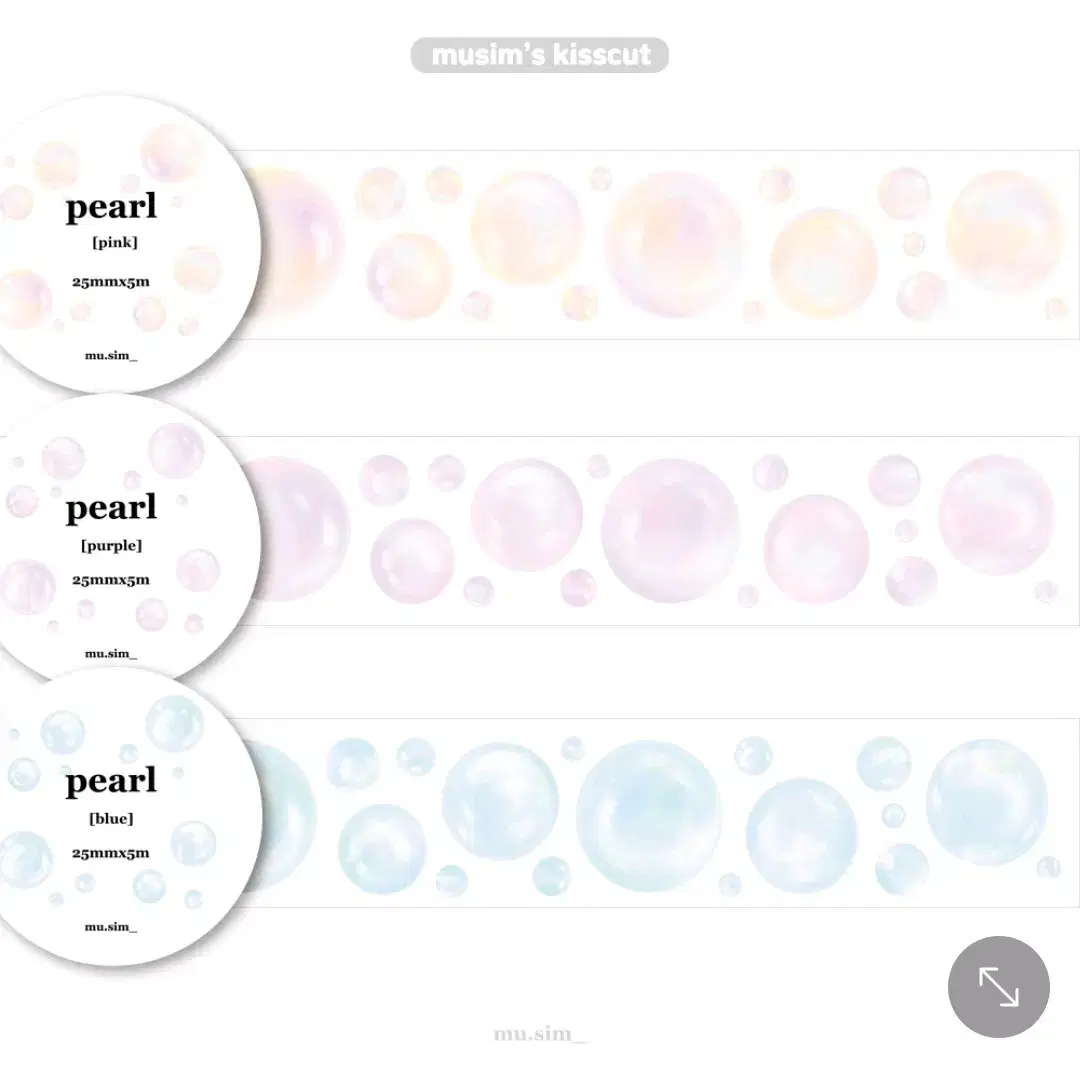The width and height of the screenshot is (1080, 1078).
Task: Click "25mmx5m" size text on blue label
Action: [x=111, y=853]
